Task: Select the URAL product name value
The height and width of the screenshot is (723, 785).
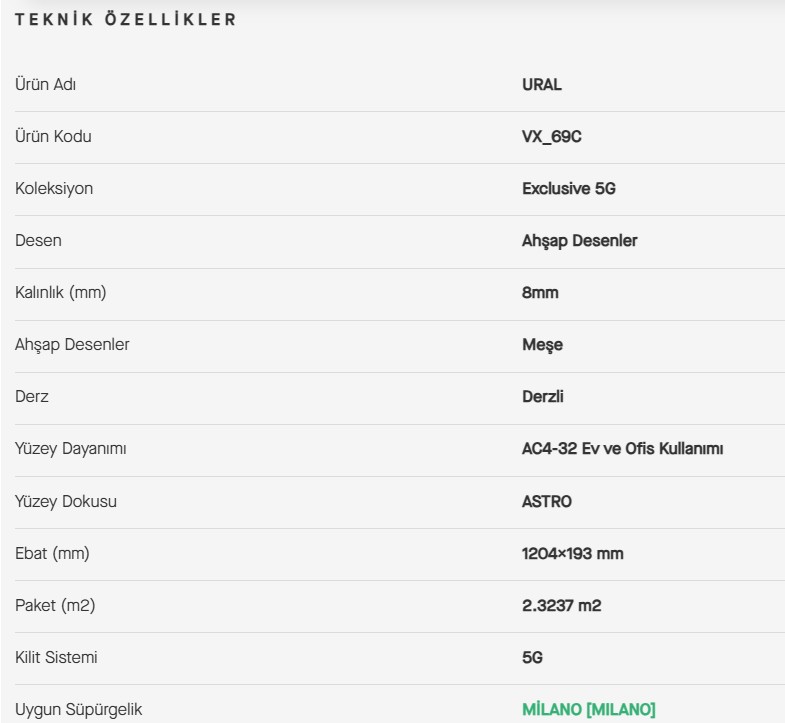Action: pyautogui.click(x=542, y=84)
